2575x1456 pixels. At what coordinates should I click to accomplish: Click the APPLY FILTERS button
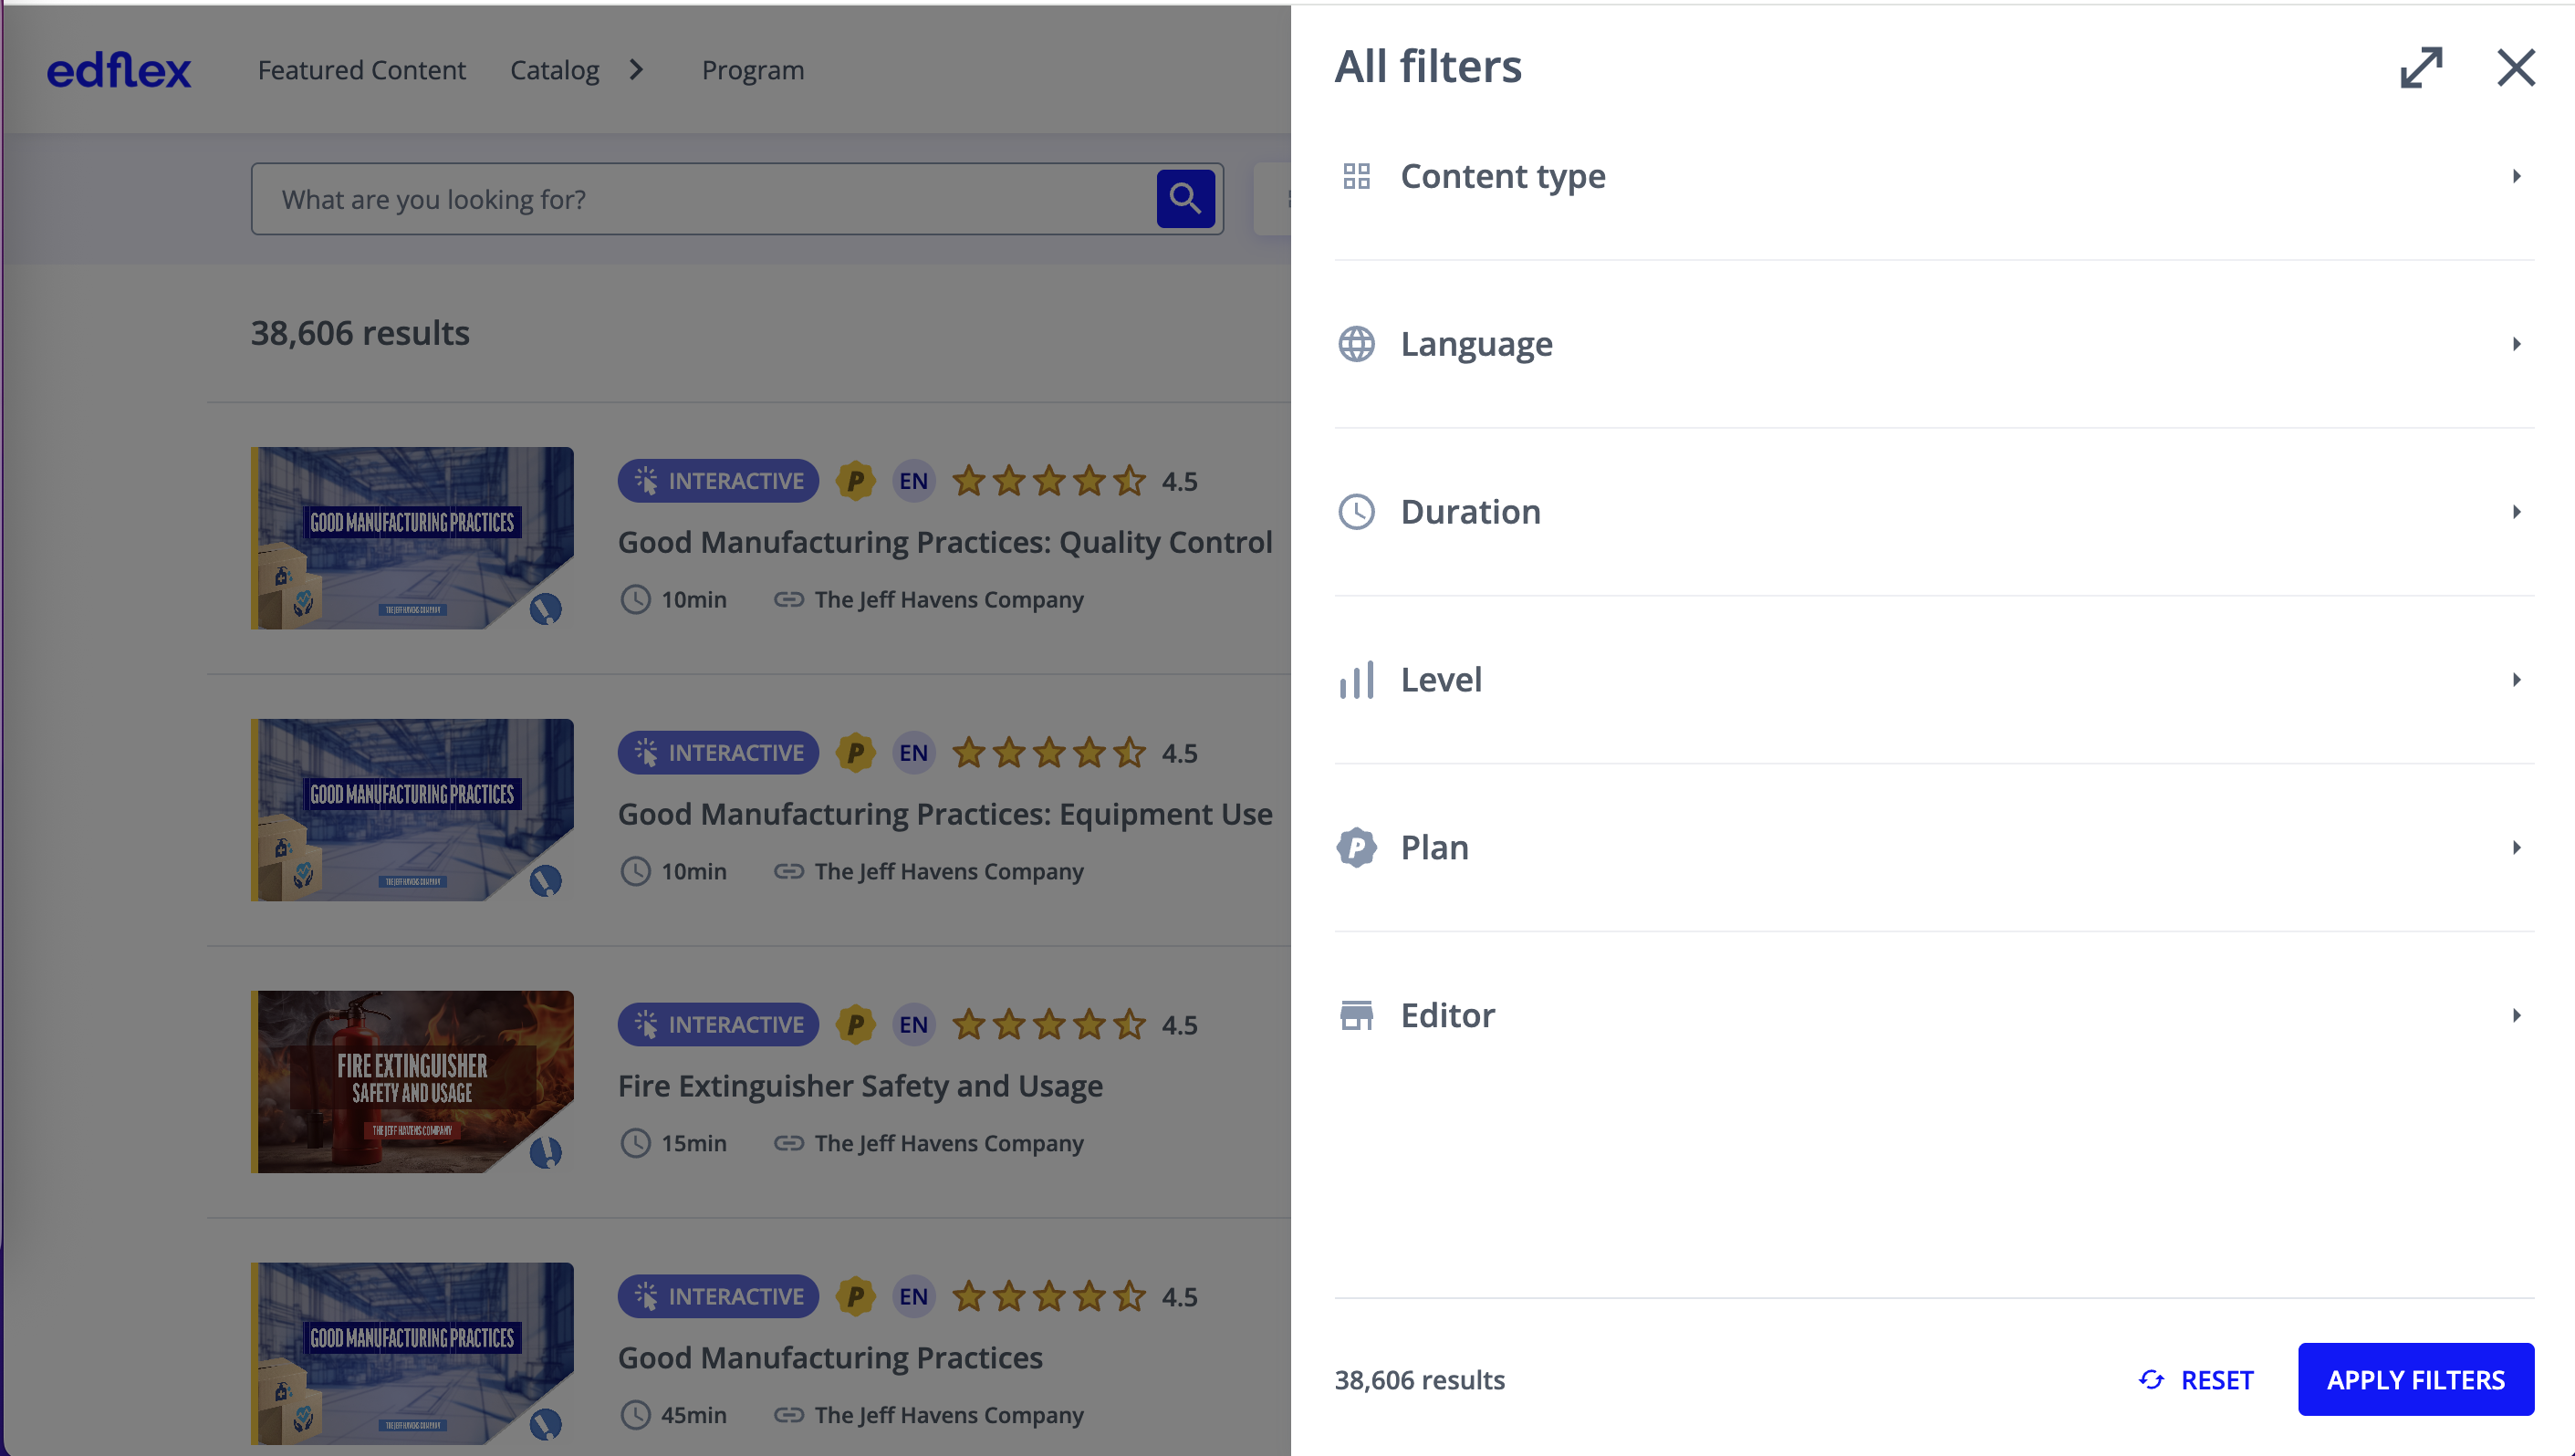(x=2415, y=1379)
